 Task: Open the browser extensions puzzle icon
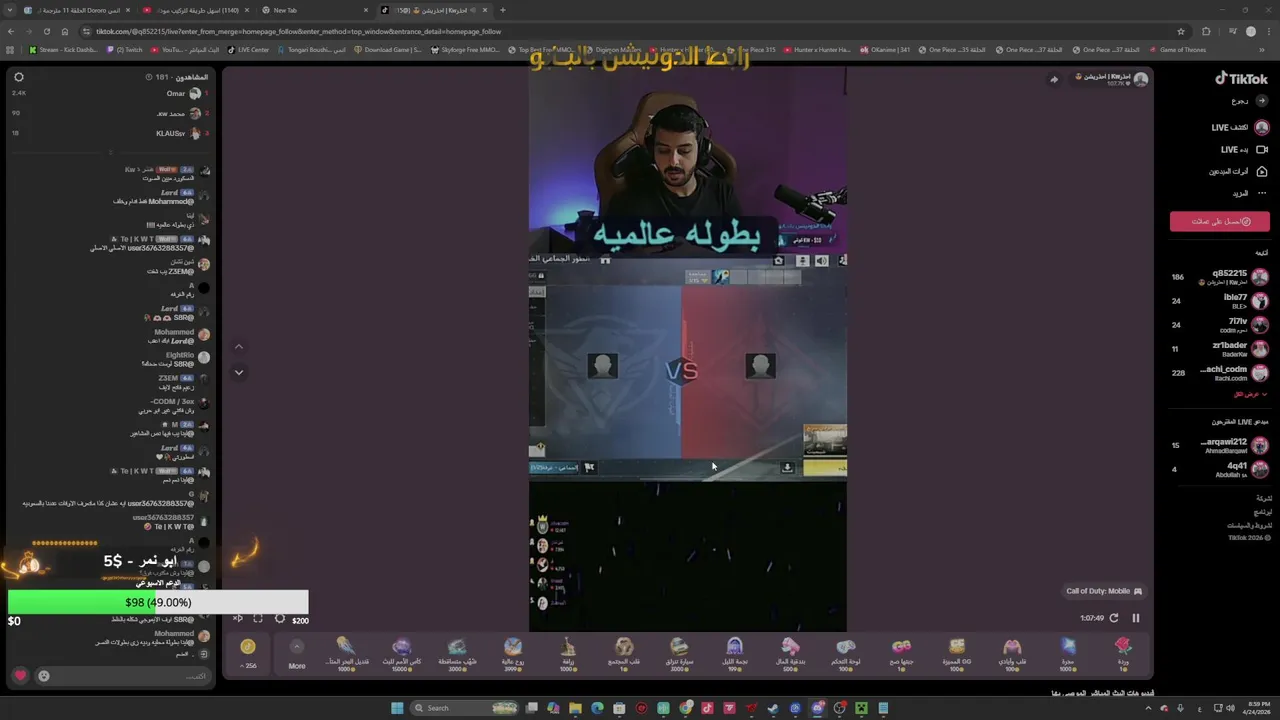[x=1206, y=31]
